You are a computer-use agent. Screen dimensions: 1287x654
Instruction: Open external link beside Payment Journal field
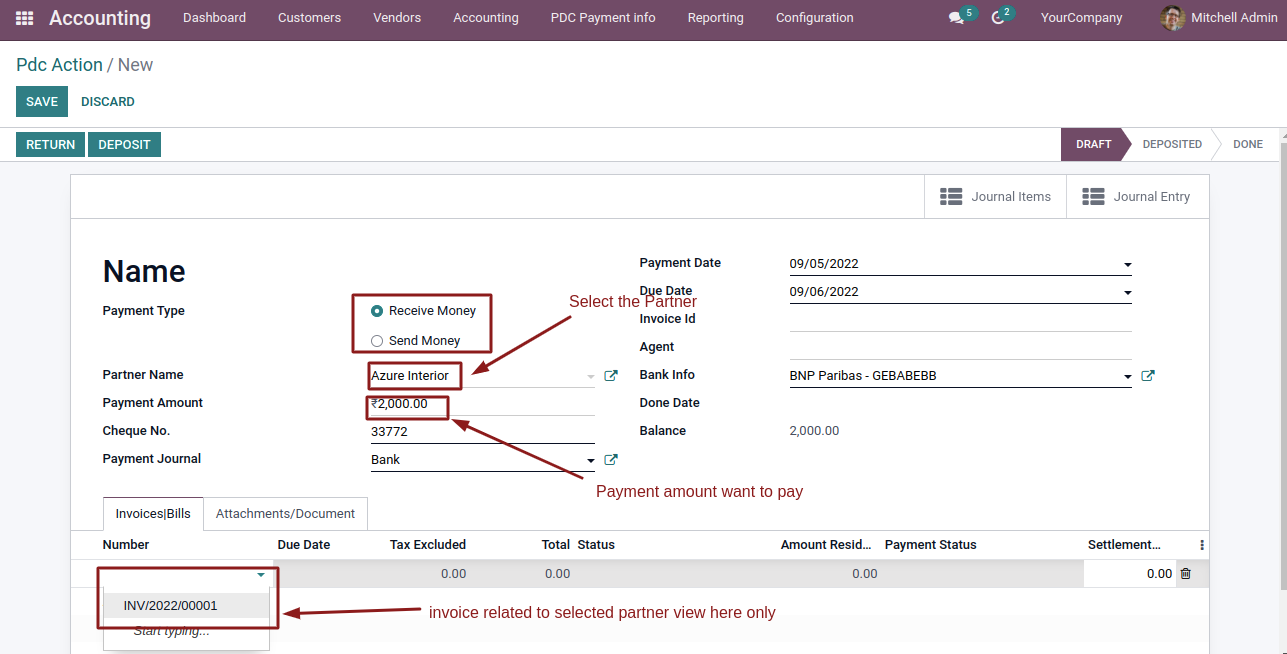click(x=611, y=460)
